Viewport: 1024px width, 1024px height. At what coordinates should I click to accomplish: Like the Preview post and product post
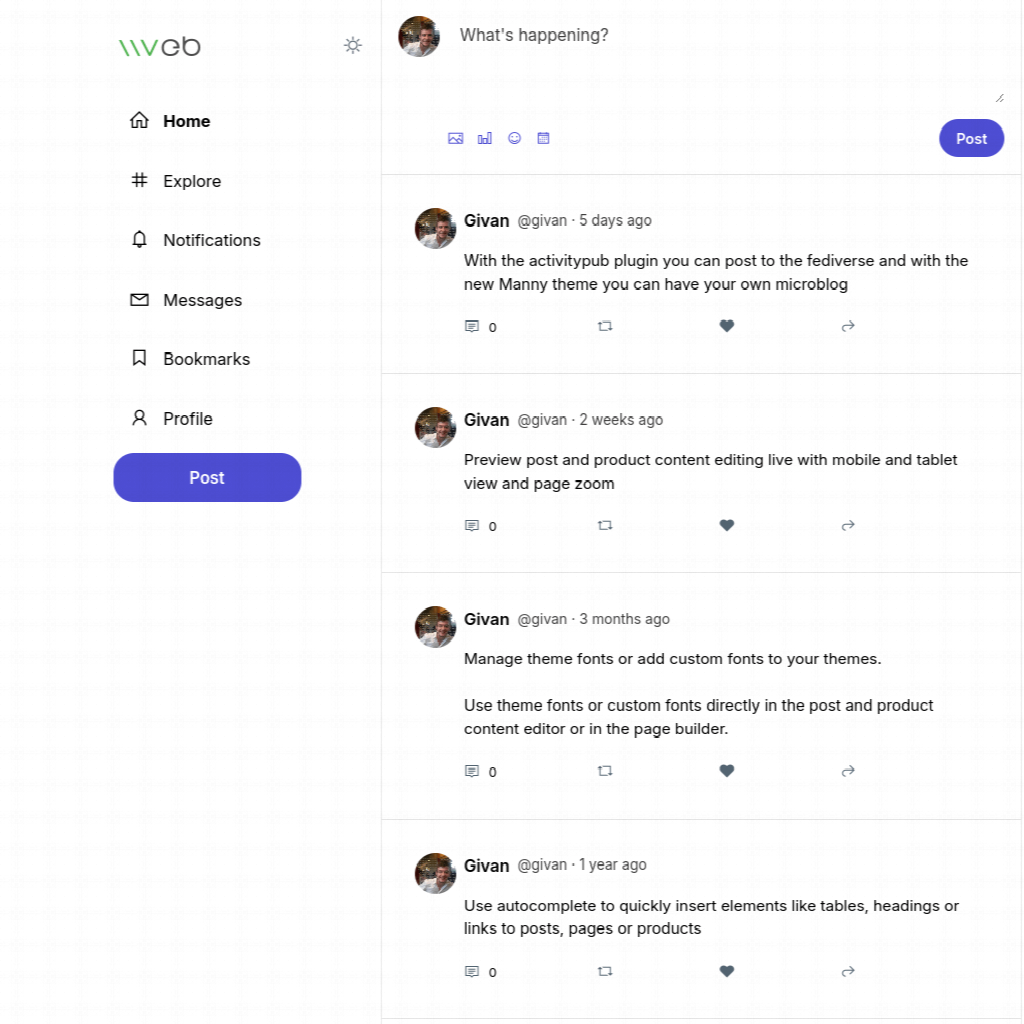pos(727,525)
